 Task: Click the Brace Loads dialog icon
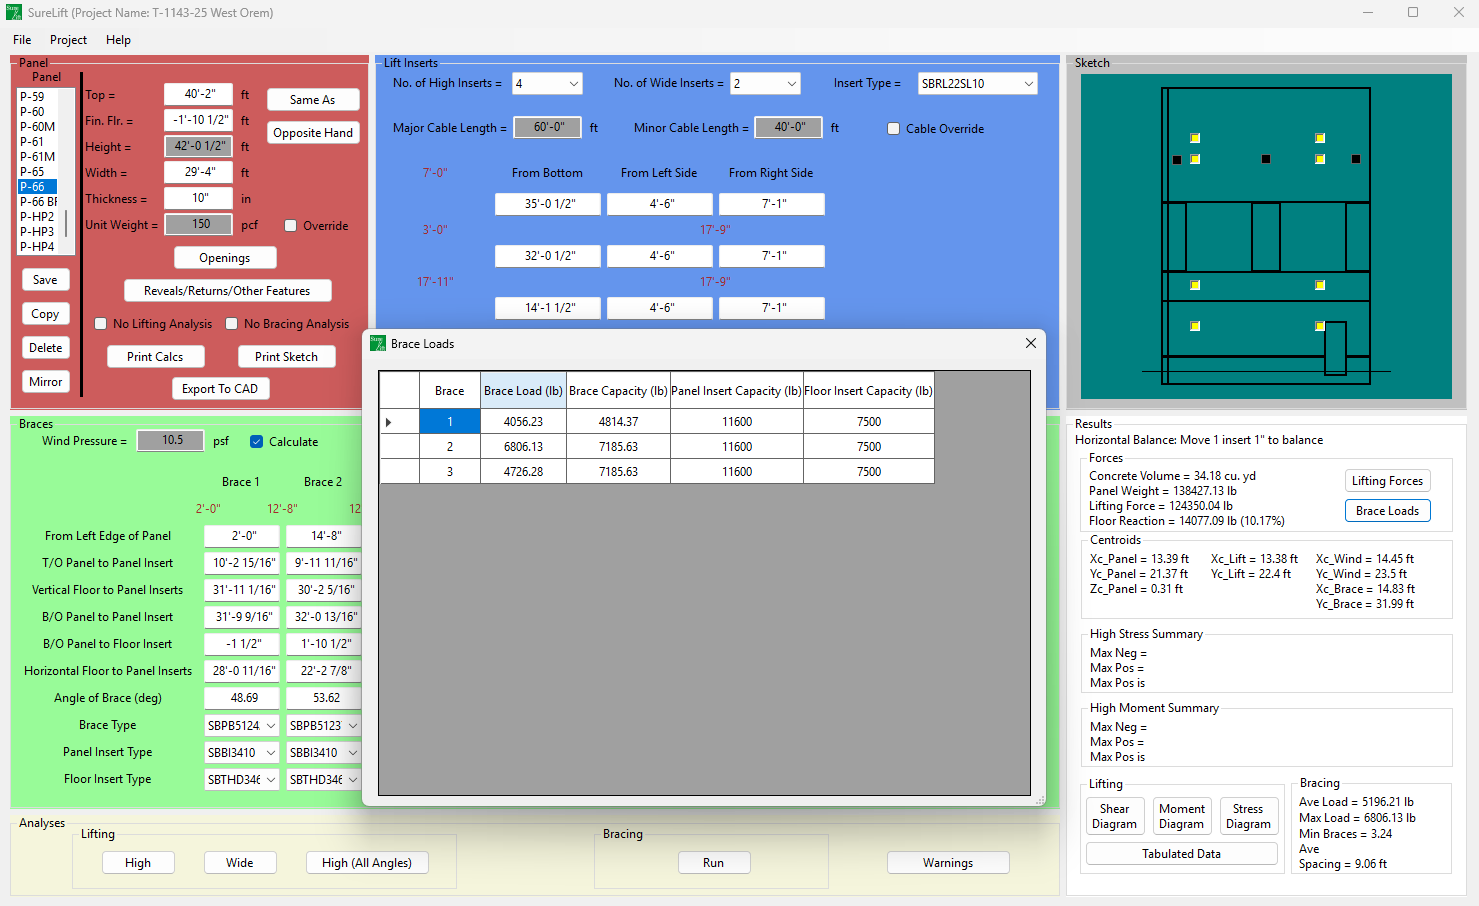(x=377, y=343)
